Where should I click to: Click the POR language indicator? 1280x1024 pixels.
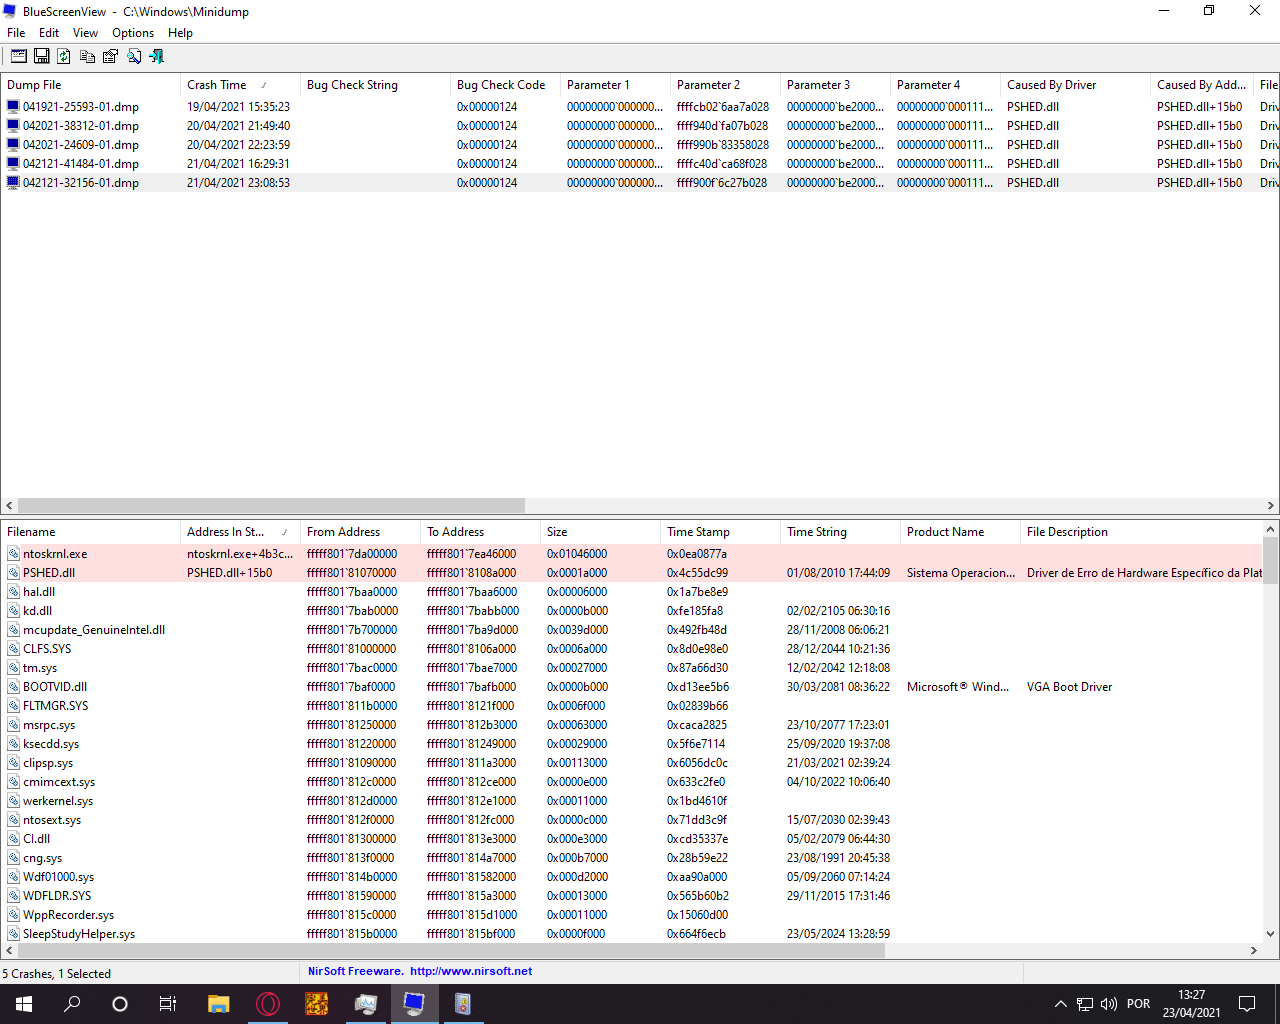point(1138,1004)
